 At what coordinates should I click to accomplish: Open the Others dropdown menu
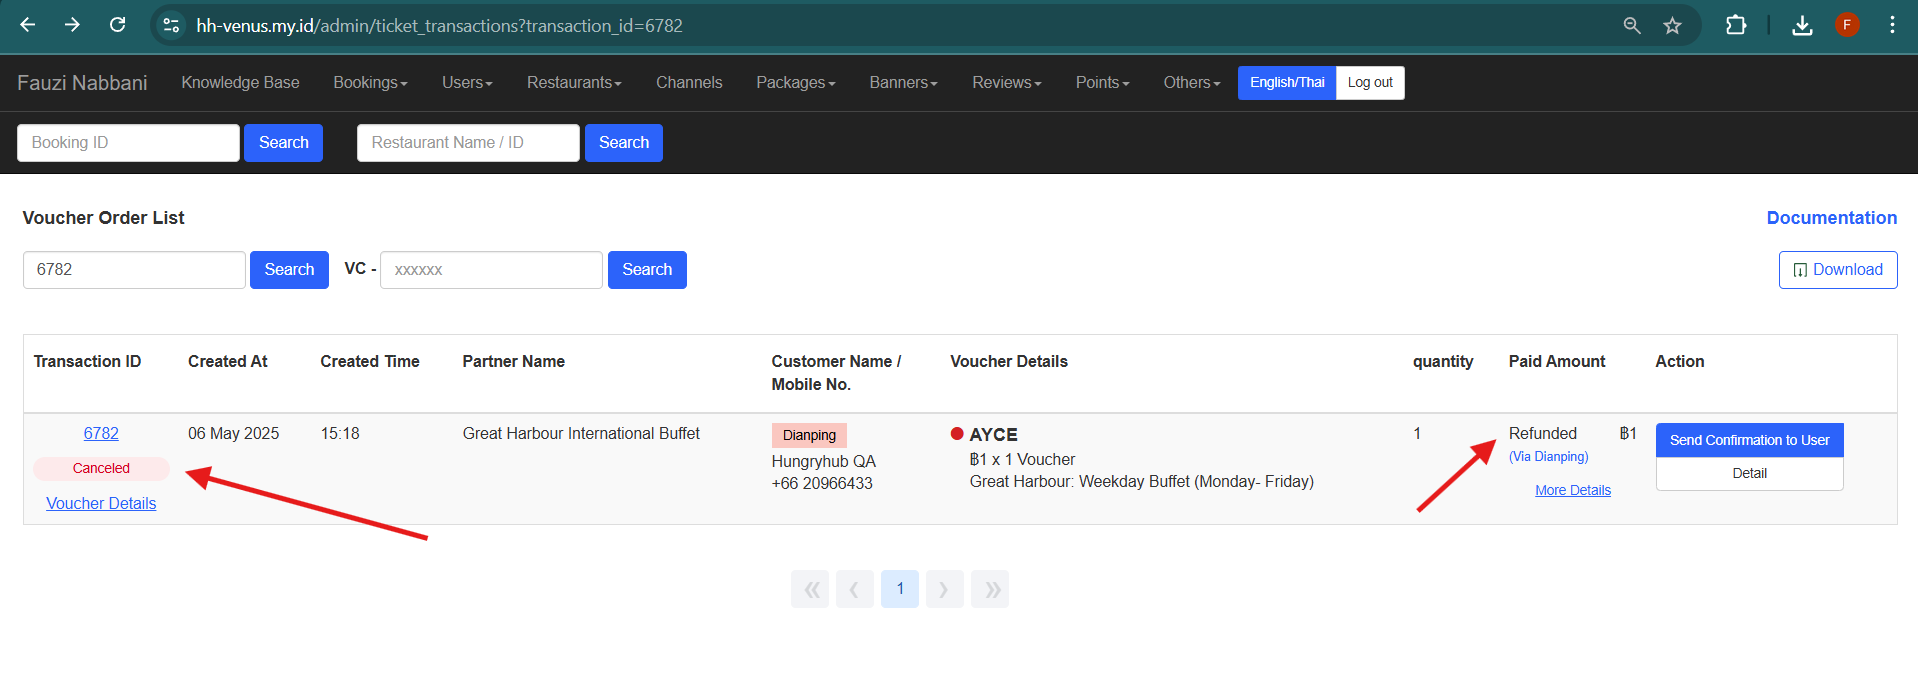pyautogui.click(x=1191, y=83)
